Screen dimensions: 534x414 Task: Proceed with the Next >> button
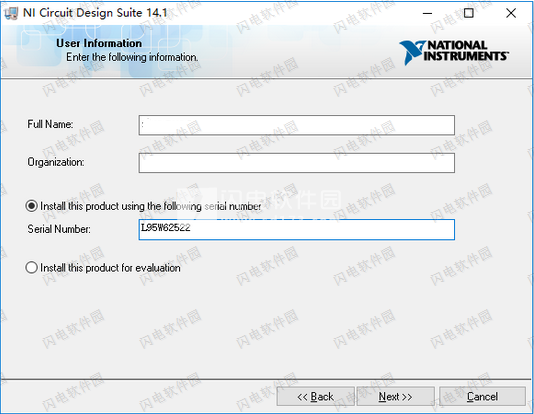pyautogui.click(x=395, y=396)
